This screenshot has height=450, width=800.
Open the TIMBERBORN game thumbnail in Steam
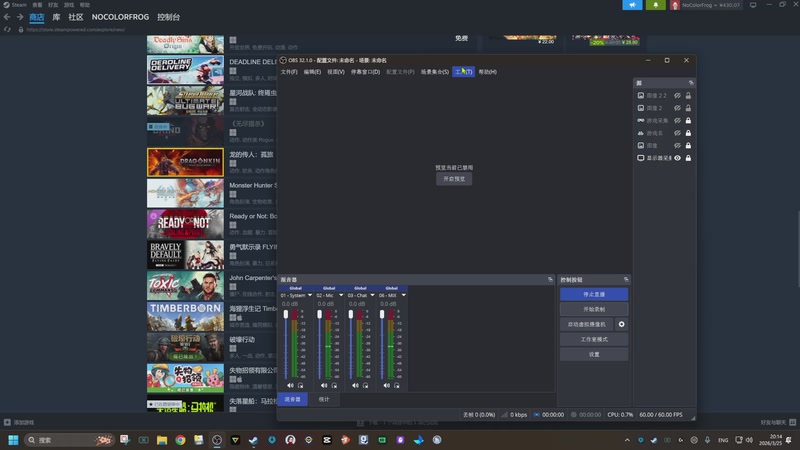tap(185, 317)
